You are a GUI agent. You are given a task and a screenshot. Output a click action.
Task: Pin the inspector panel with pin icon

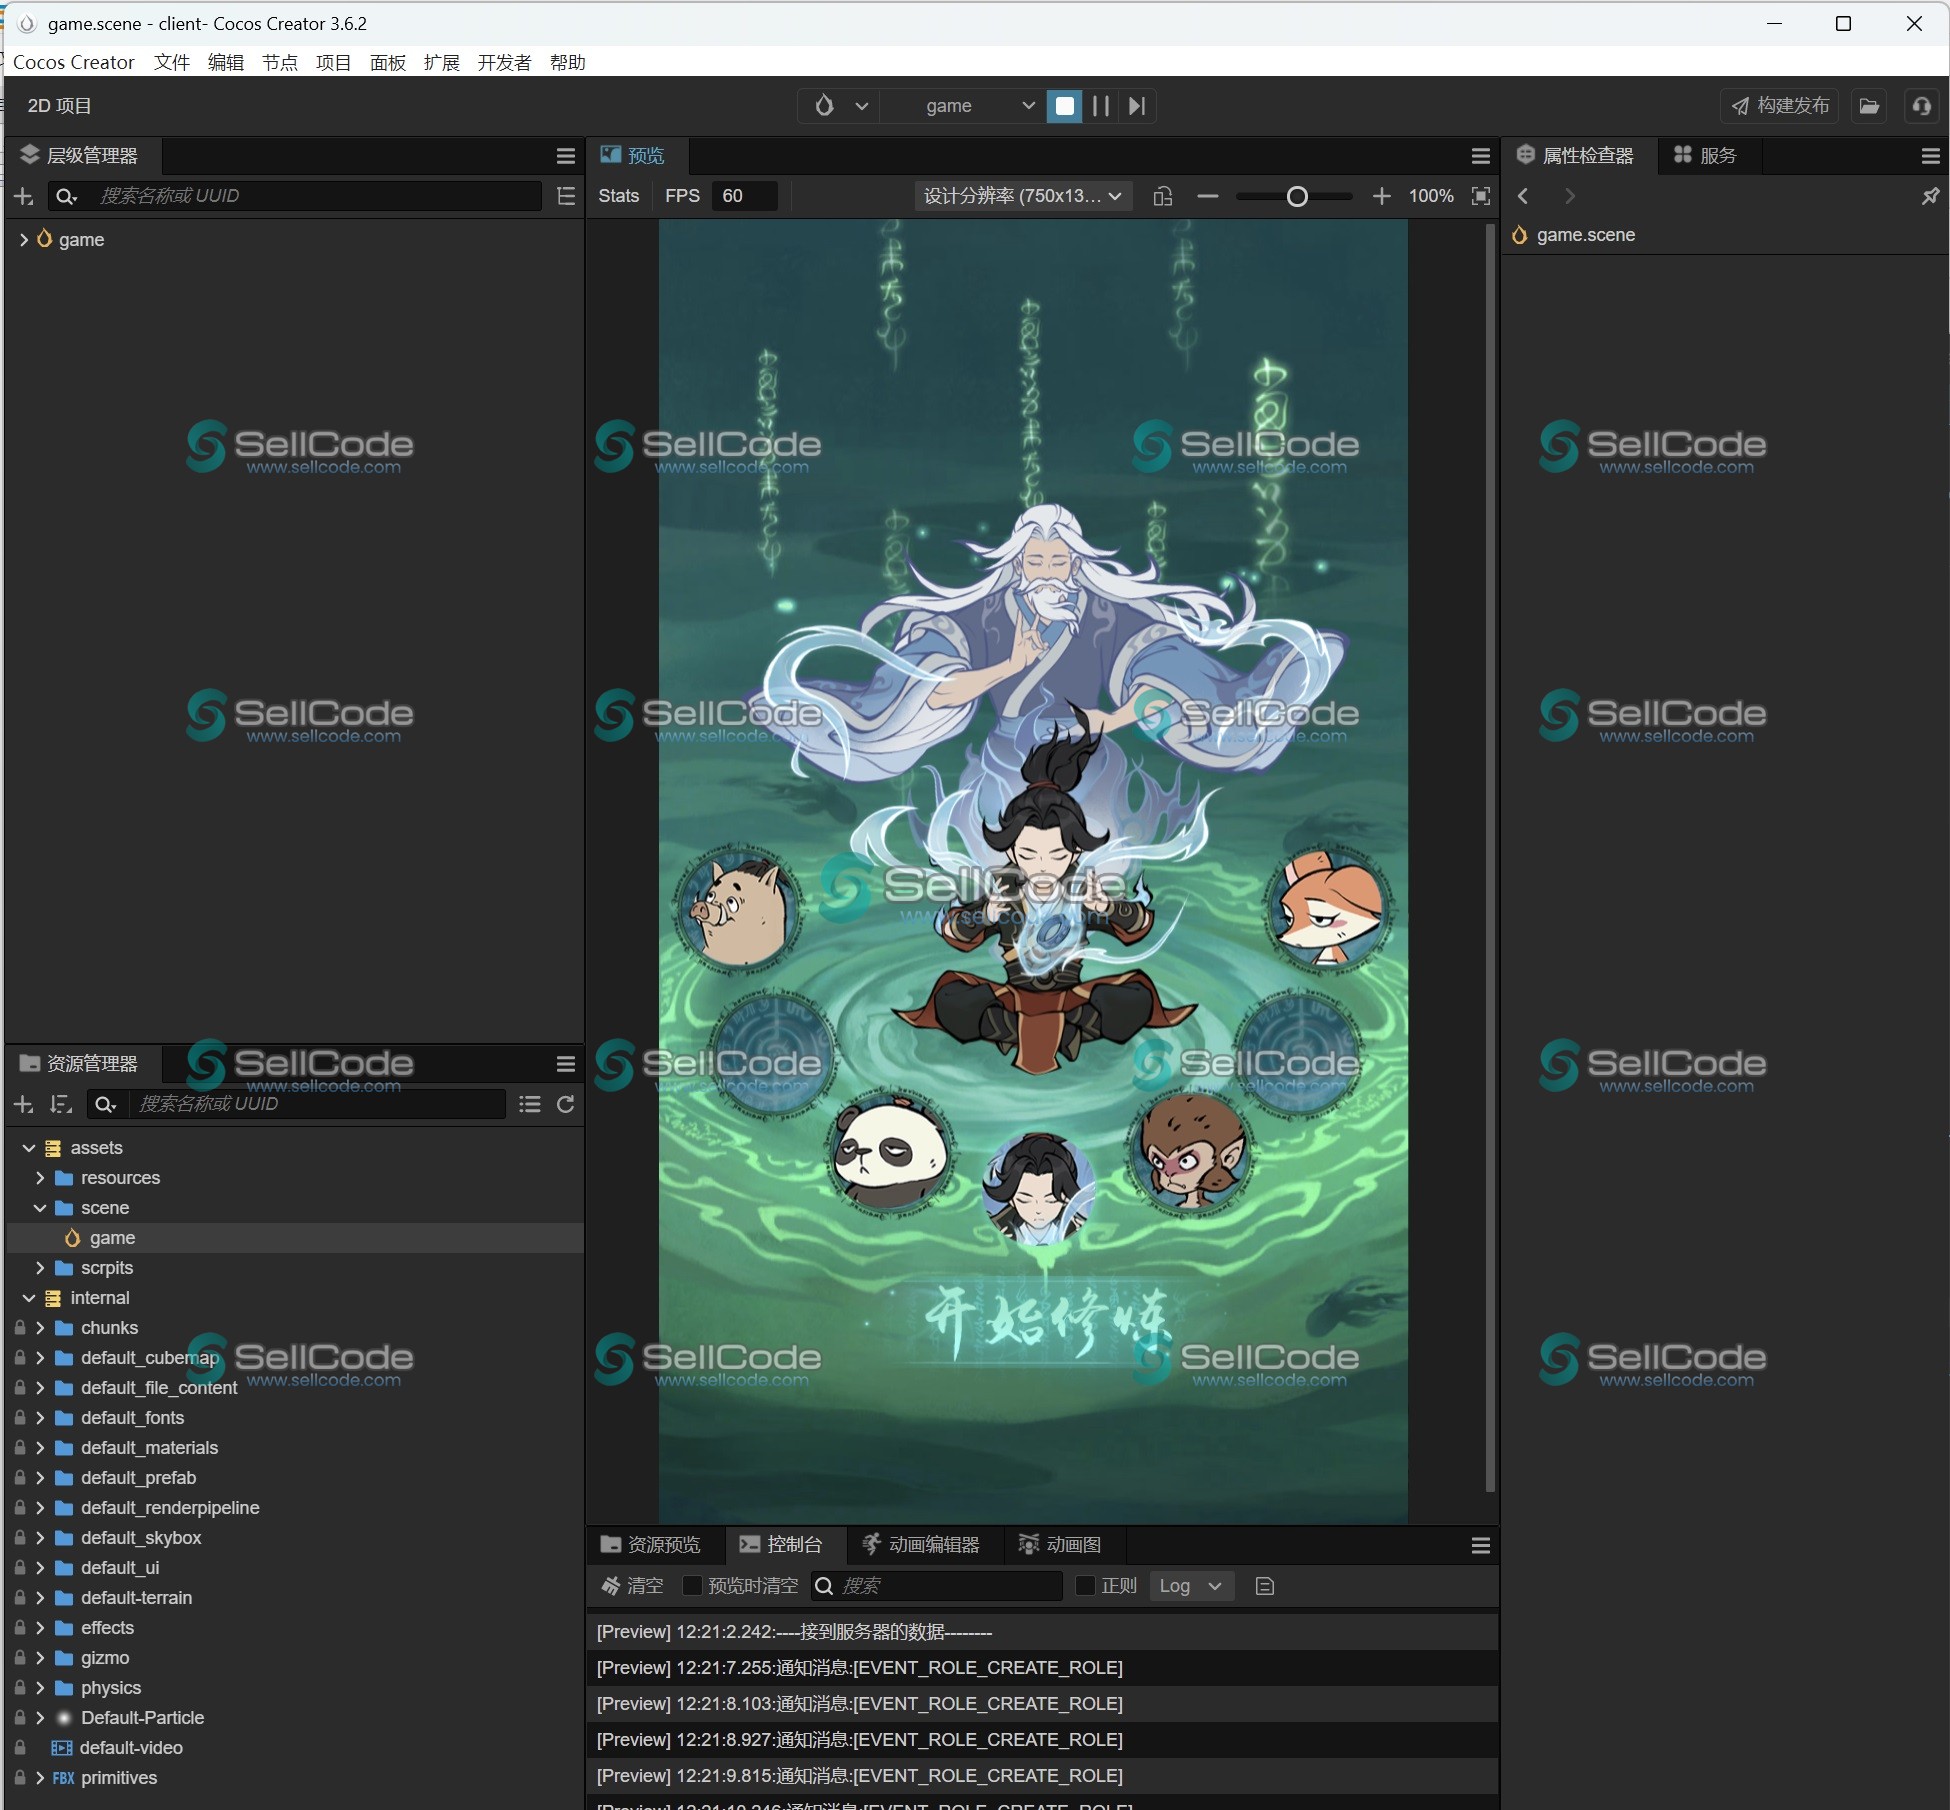[x=1930, y=196]
